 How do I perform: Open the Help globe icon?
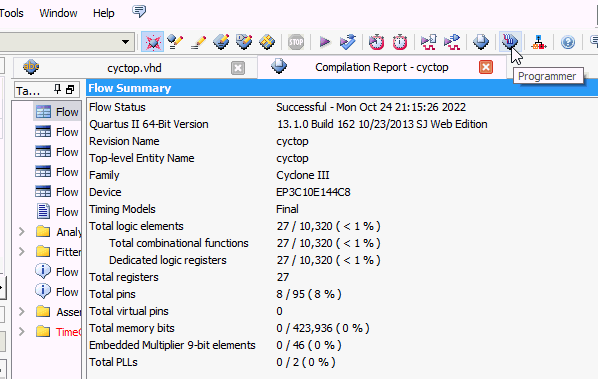568,42
